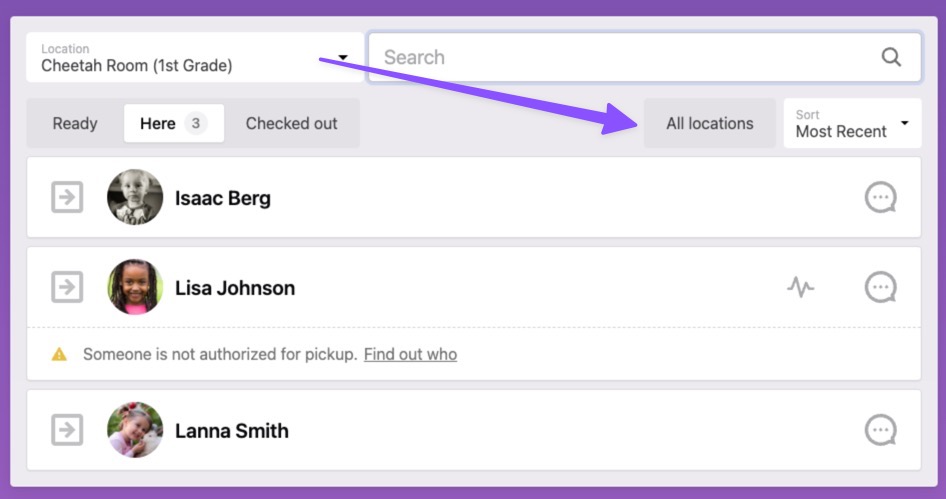Select the Here tab
This screenshot has height=499, width=946.
point(174,123)
